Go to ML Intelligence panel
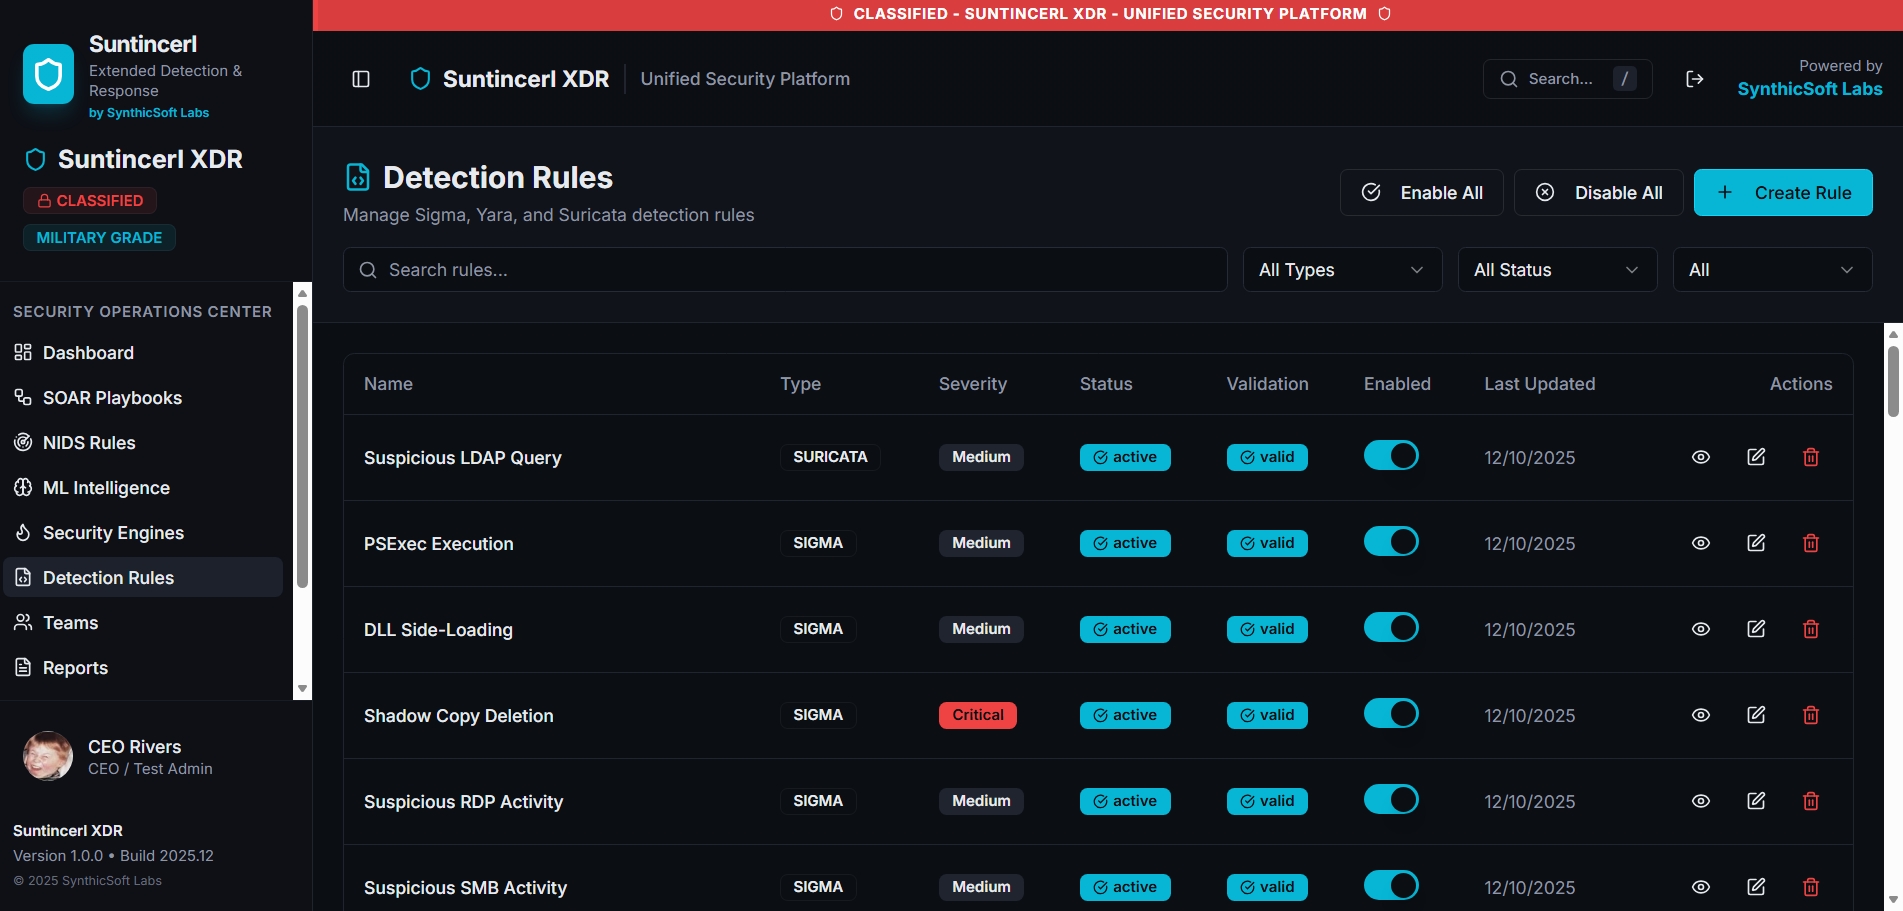This screenshot has height=911, width=1903. (x=105, y=487)
